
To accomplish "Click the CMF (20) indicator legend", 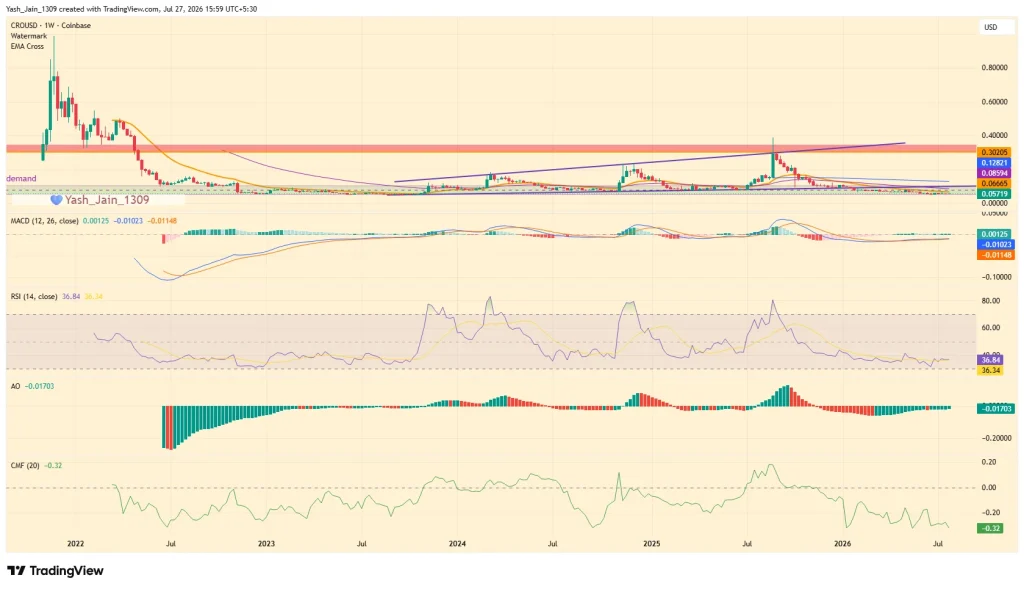I will click(x=25, y=466).
